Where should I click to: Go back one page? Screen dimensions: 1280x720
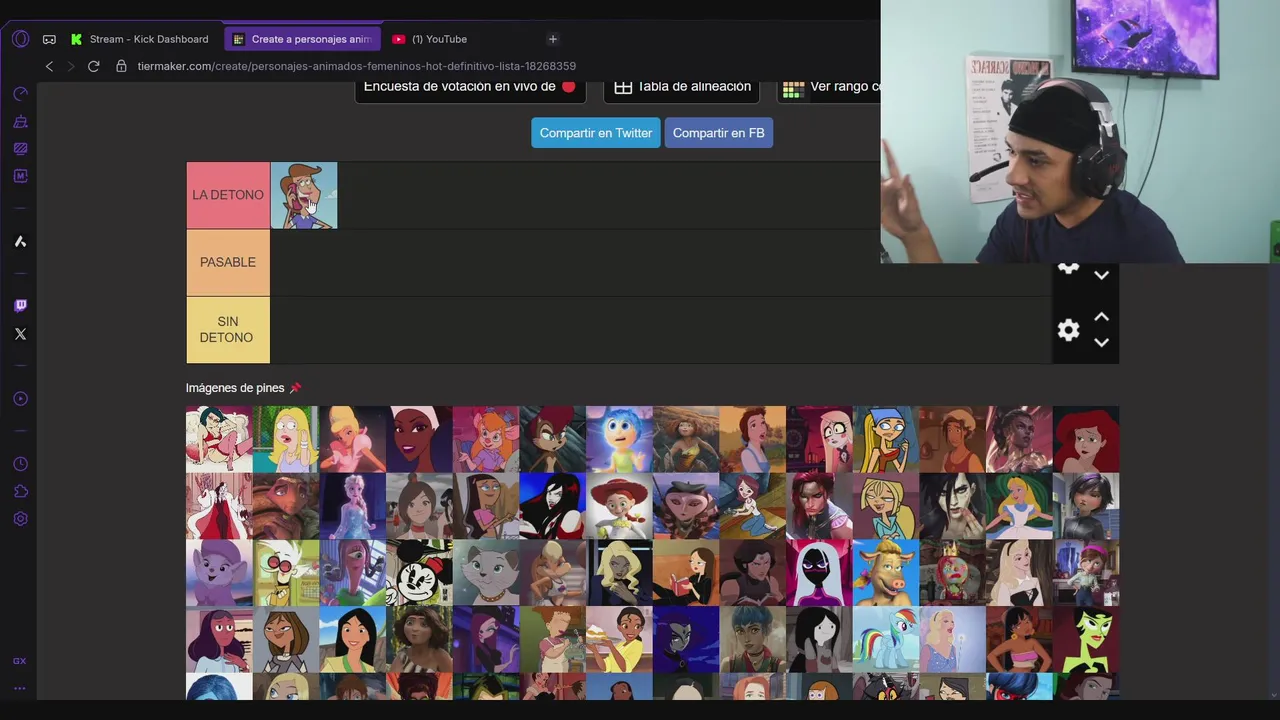[49, 66]
